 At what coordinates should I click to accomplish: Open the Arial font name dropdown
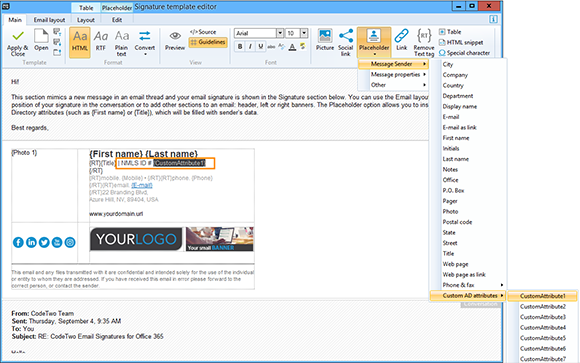(280, 33)
